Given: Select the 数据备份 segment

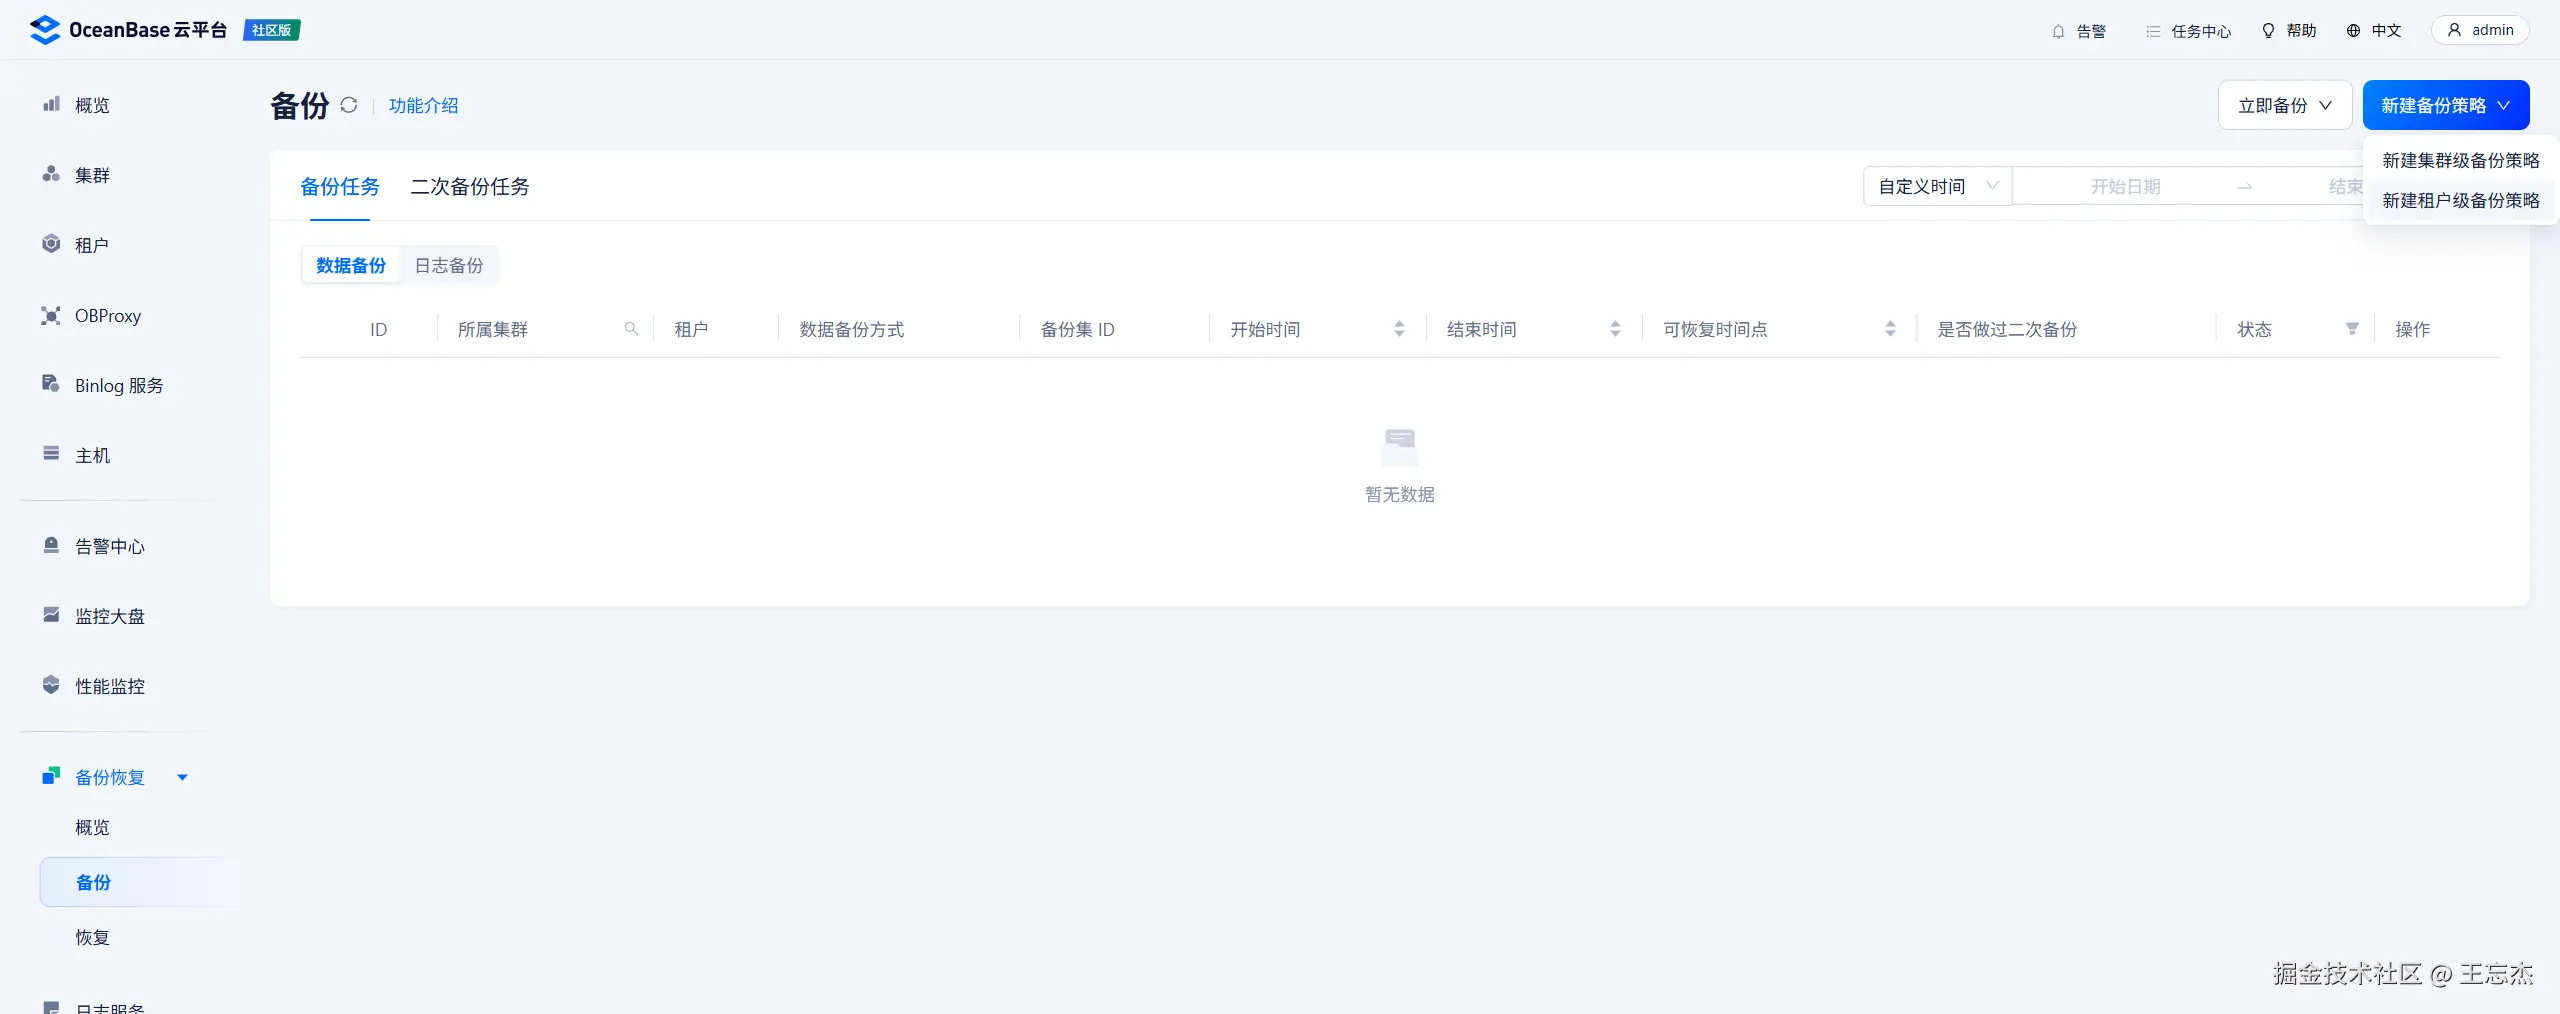Looking at the screenshot, I should pyautogui.click(x=351, y=265).
